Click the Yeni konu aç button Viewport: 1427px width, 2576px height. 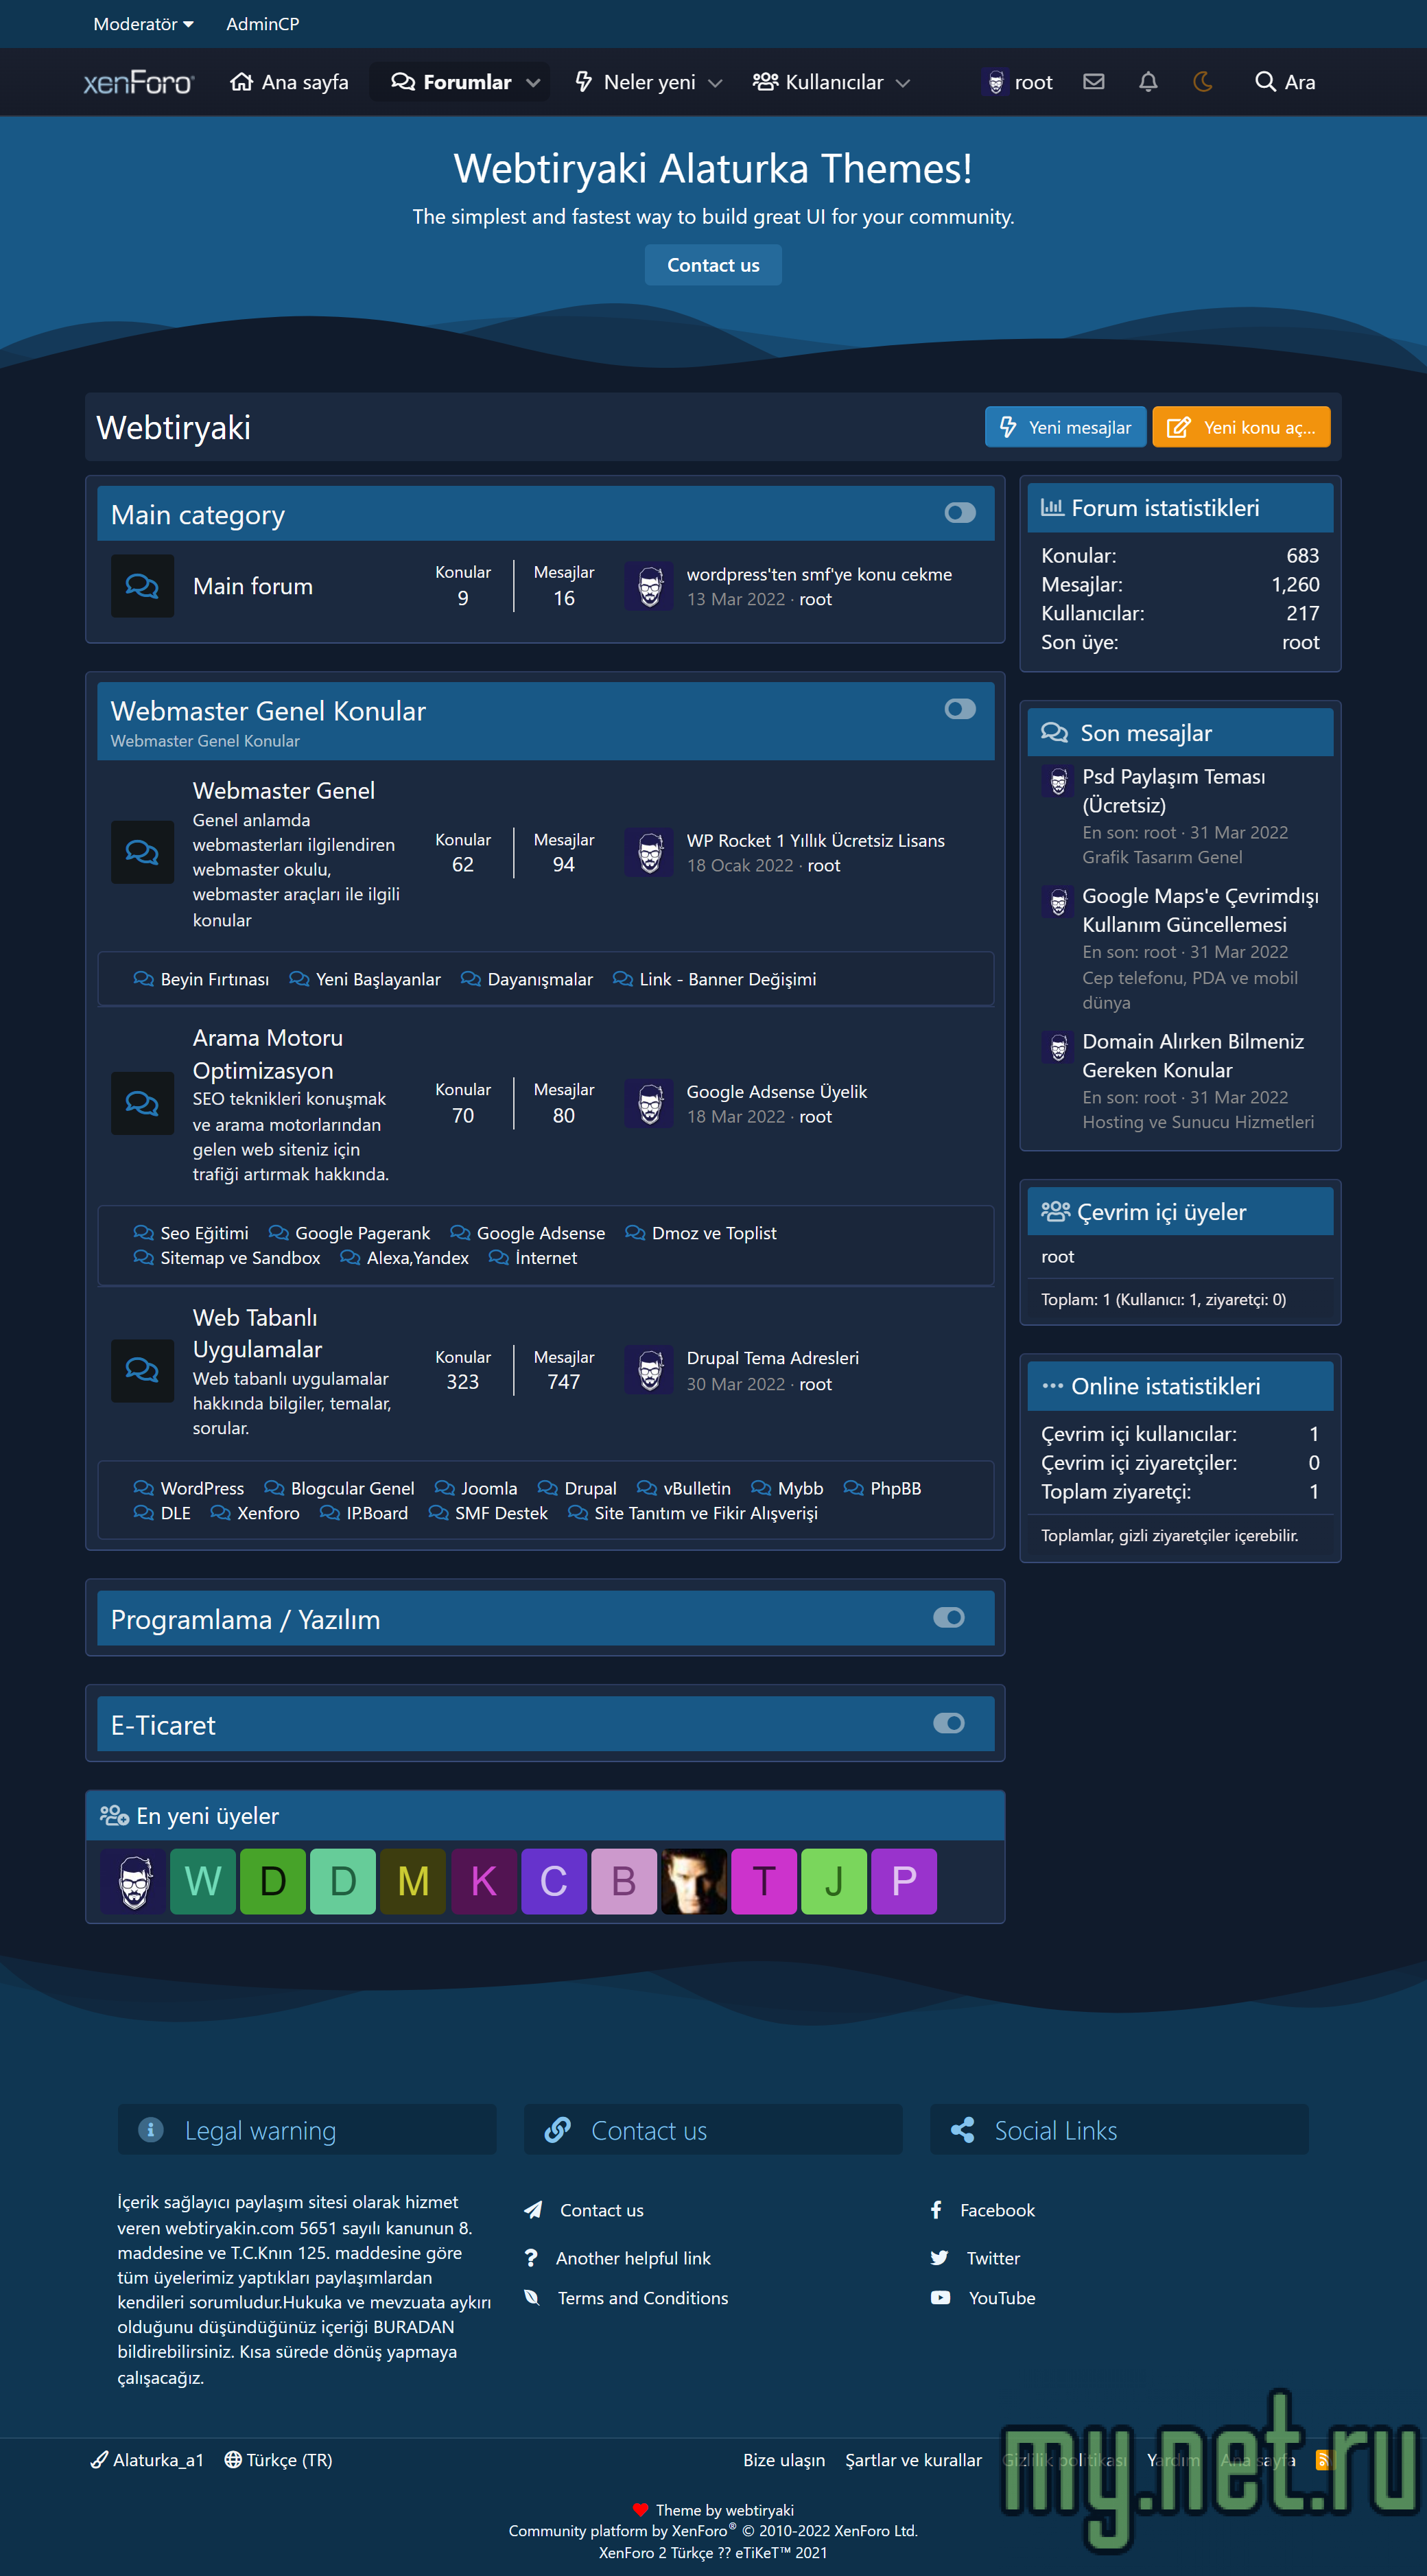[1240, 427]
